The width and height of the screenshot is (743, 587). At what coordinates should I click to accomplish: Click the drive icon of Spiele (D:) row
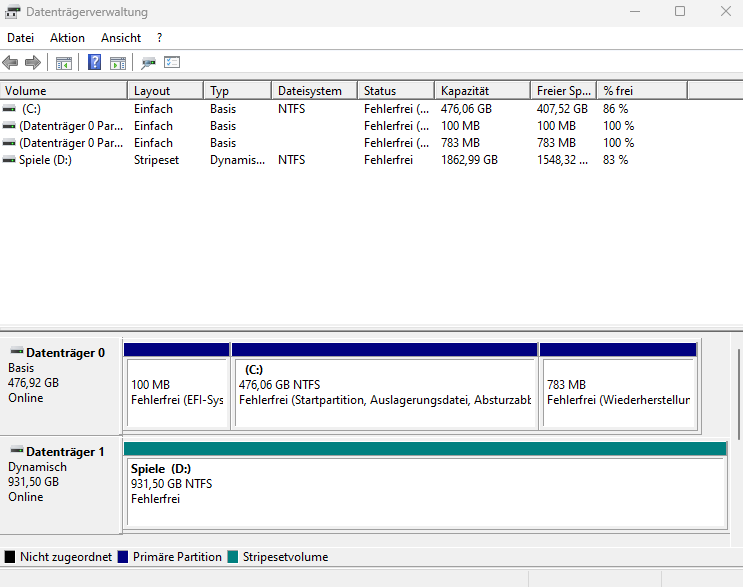[9, 160]
